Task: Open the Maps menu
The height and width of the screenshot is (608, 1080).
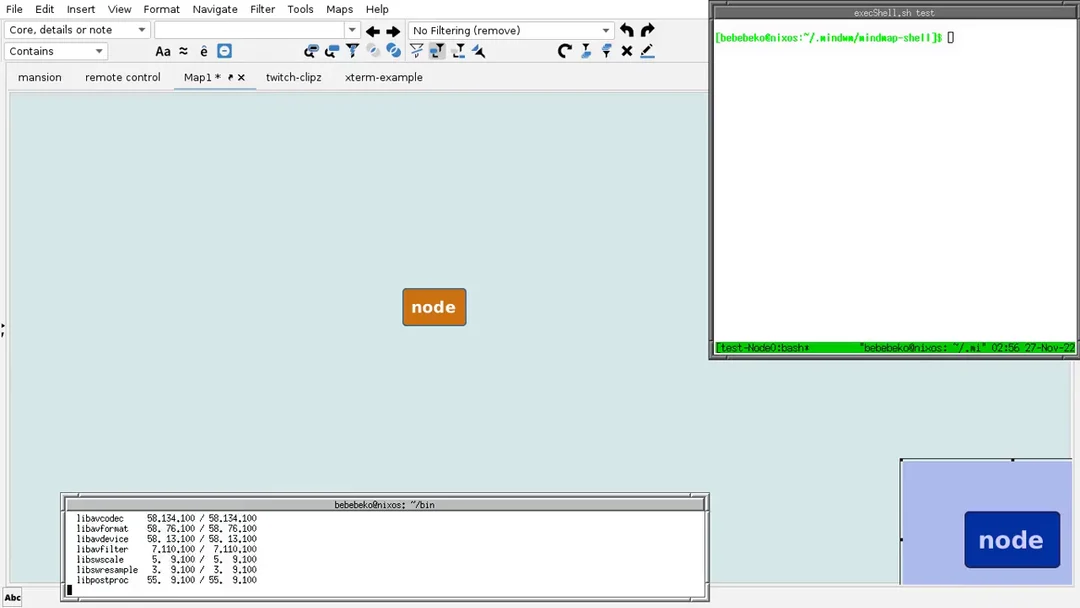Action: pos(339,9)
